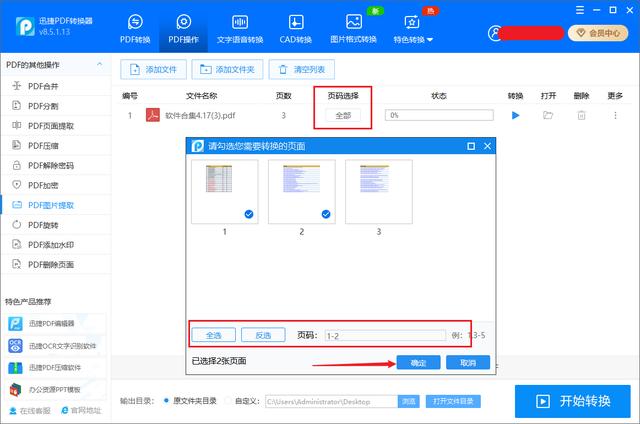The image size is (640, 424).
Task: Select PDF旋转 in sidebar
Action: click(56, 225)
